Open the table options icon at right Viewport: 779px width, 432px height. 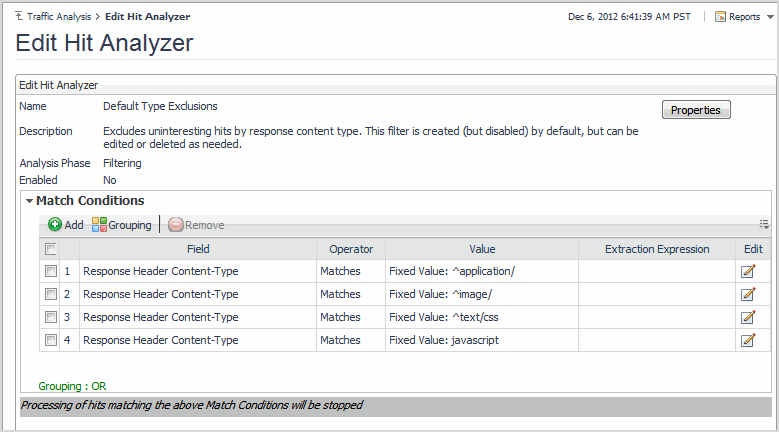[x=764, y=225]
